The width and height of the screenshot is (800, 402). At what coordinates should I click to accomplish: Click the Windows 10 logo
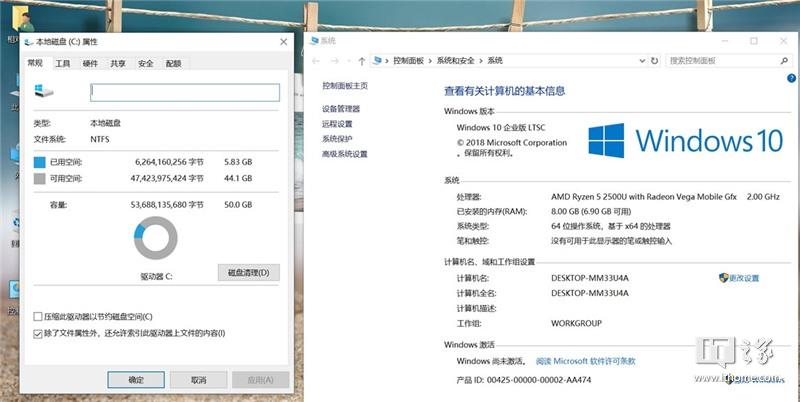tap(685, 140)
